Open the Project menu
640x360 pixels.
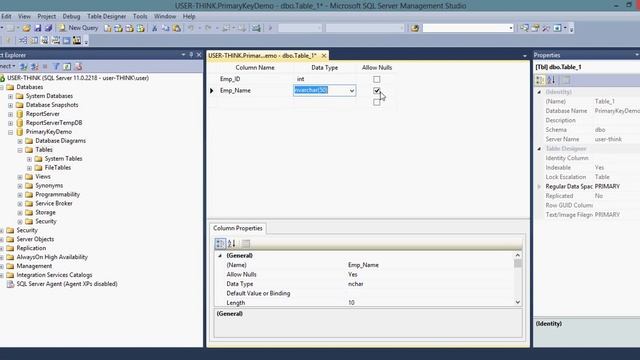[47, 16]
